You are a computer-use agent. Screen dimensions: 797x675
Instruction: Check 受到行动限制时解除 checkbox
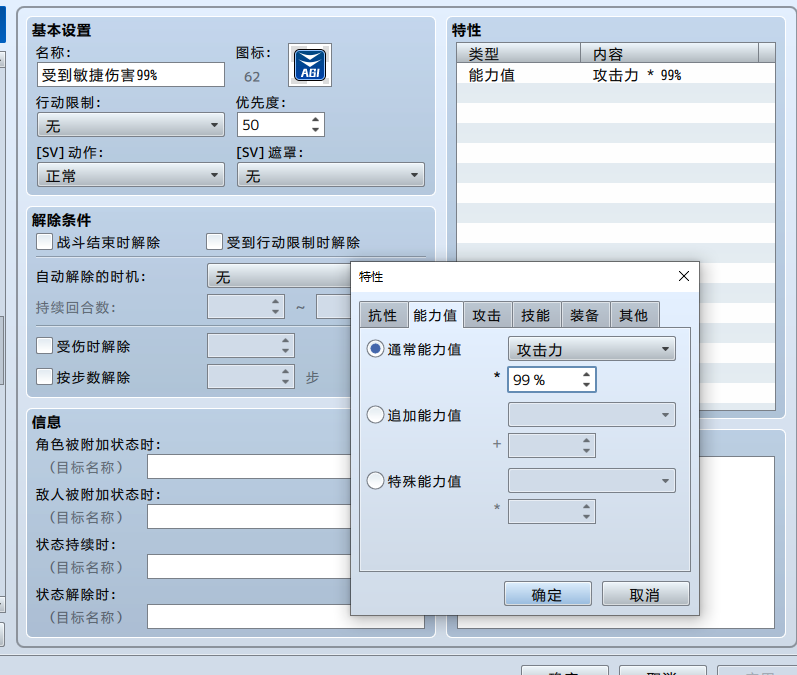click(214, 242)
